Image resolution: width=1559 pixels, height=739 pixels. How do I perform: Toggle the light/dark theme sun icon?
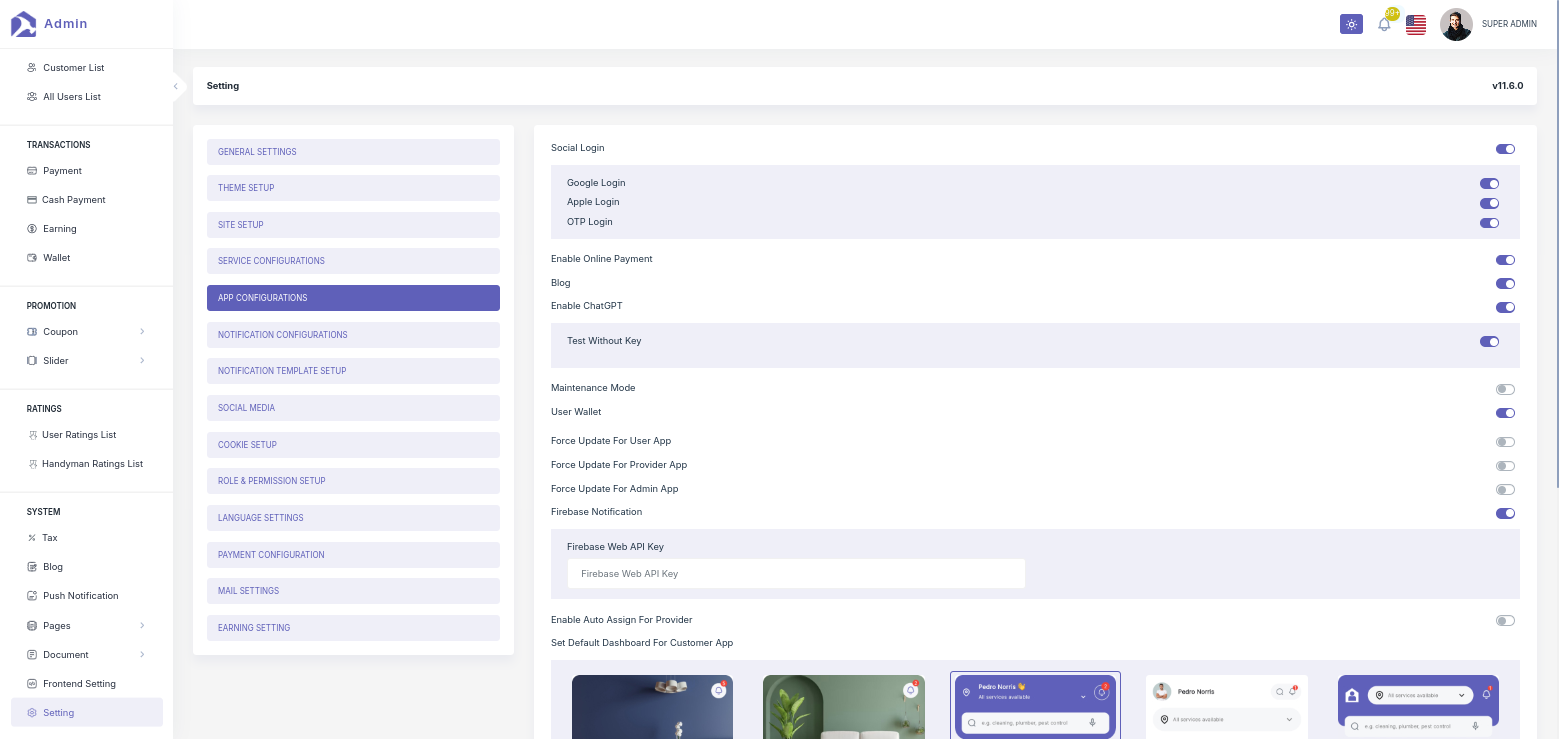(1351, 24)
